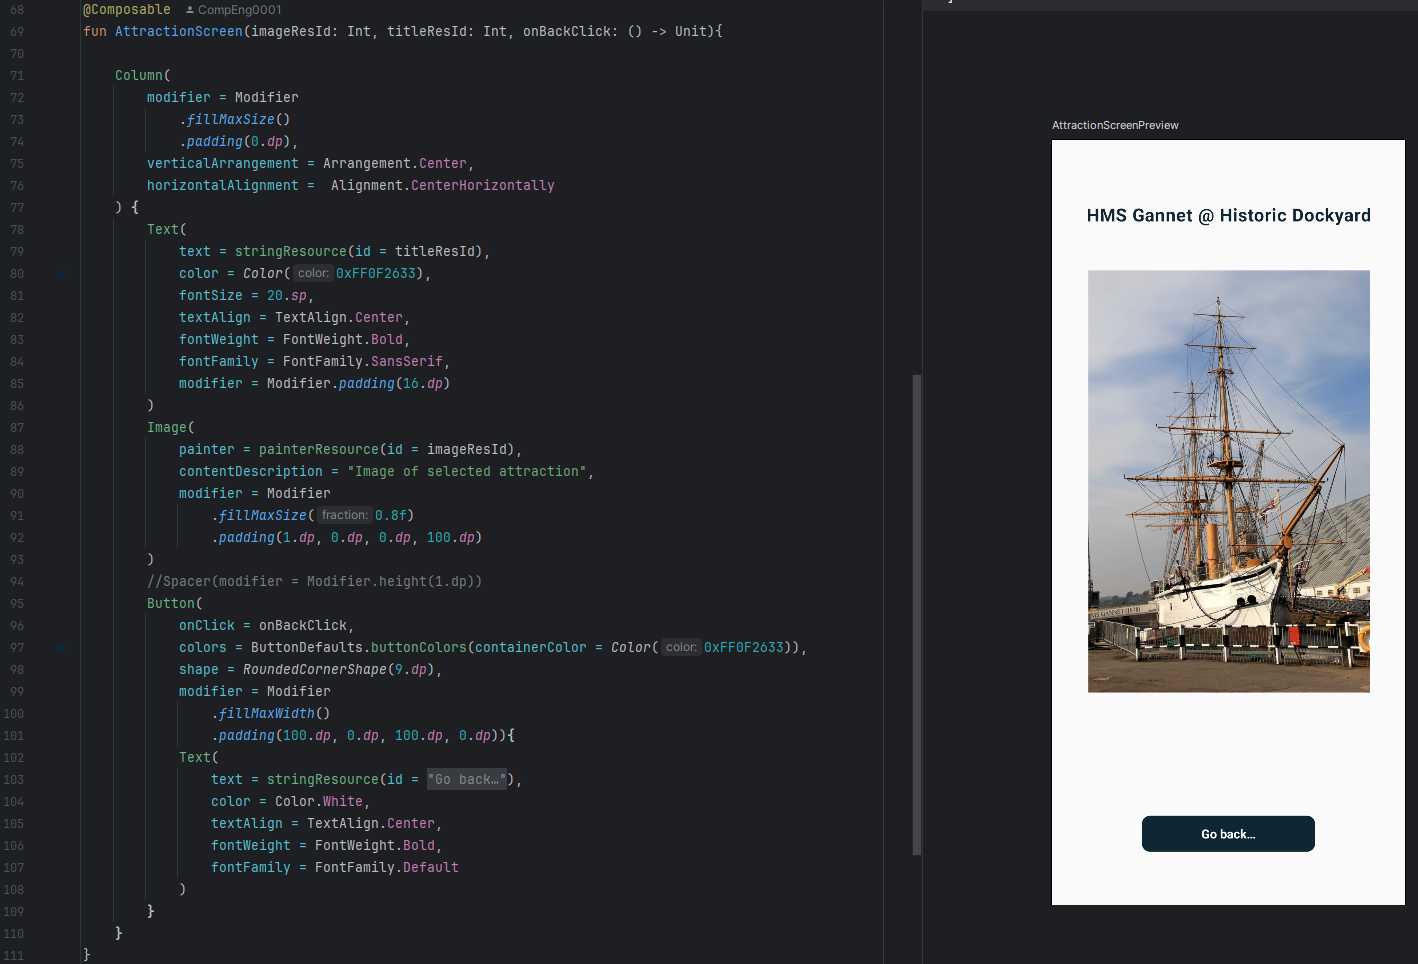Click the CompEng0001 code author hint
1418x964 pixels.
click(234, 10)
